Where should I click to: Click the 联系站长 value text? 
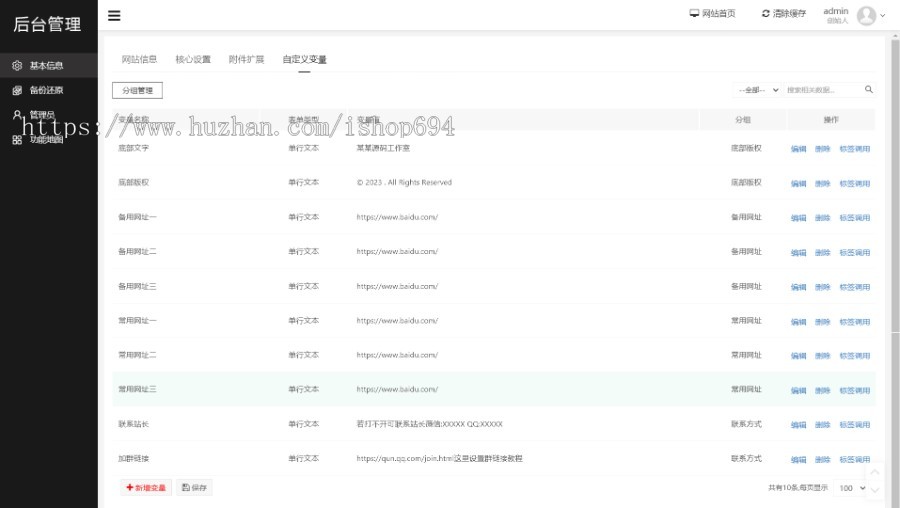point(429,424)
